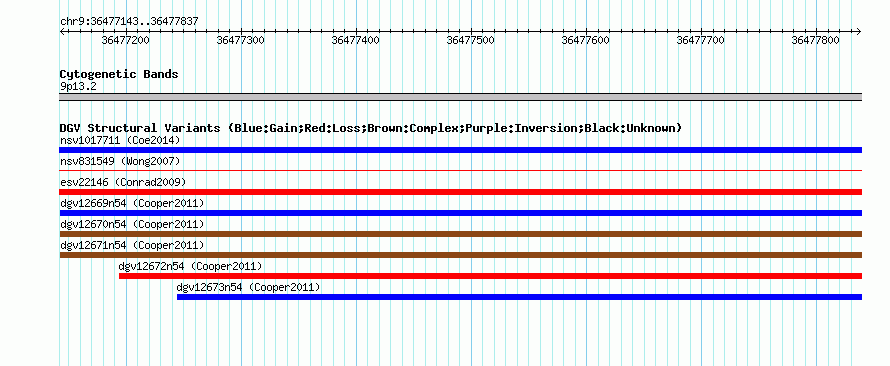This screenshot has width=890, height=366.
Task: Click the chr9:36477143..36477837 region label
Action: pos(129,22)
